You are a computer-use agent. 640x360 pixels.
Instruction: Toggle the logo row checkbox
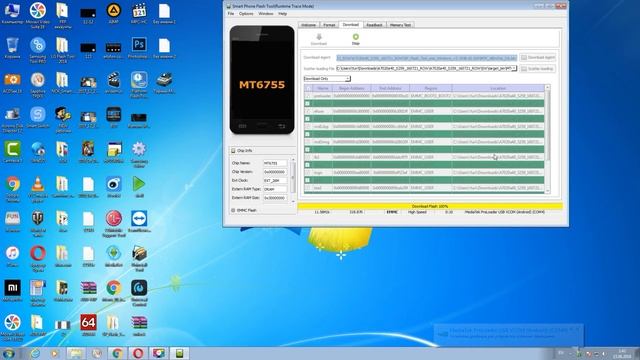click(307, 173)
